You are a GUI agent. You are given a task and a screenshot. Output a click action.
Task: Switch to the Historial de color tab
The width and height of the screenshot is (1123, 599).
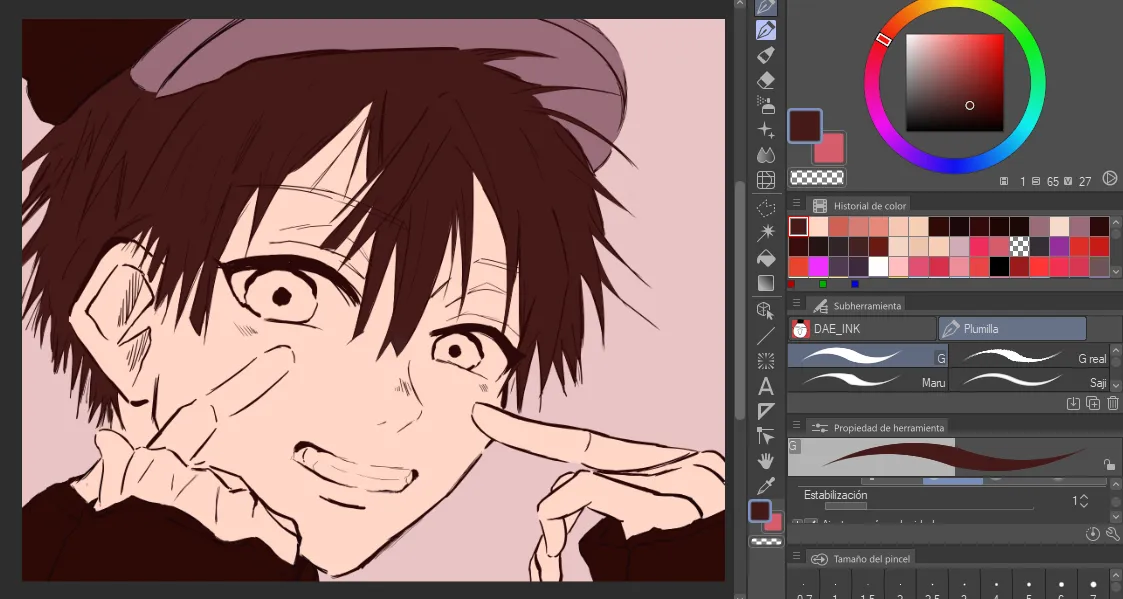(859, 206)
